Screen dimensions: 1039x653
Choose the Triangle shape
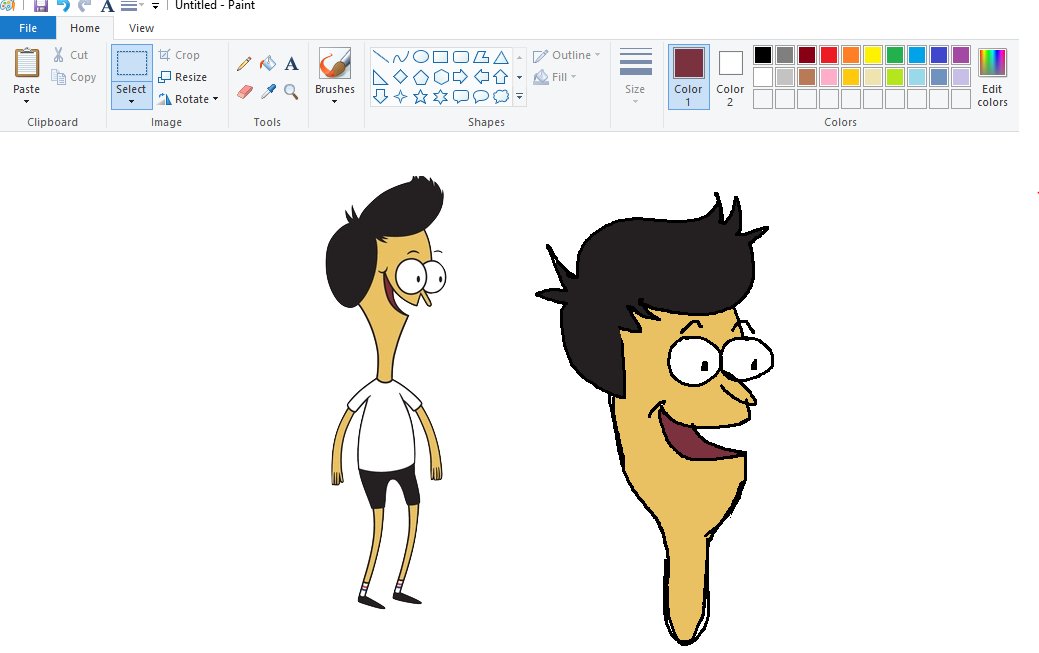(501, 57)
